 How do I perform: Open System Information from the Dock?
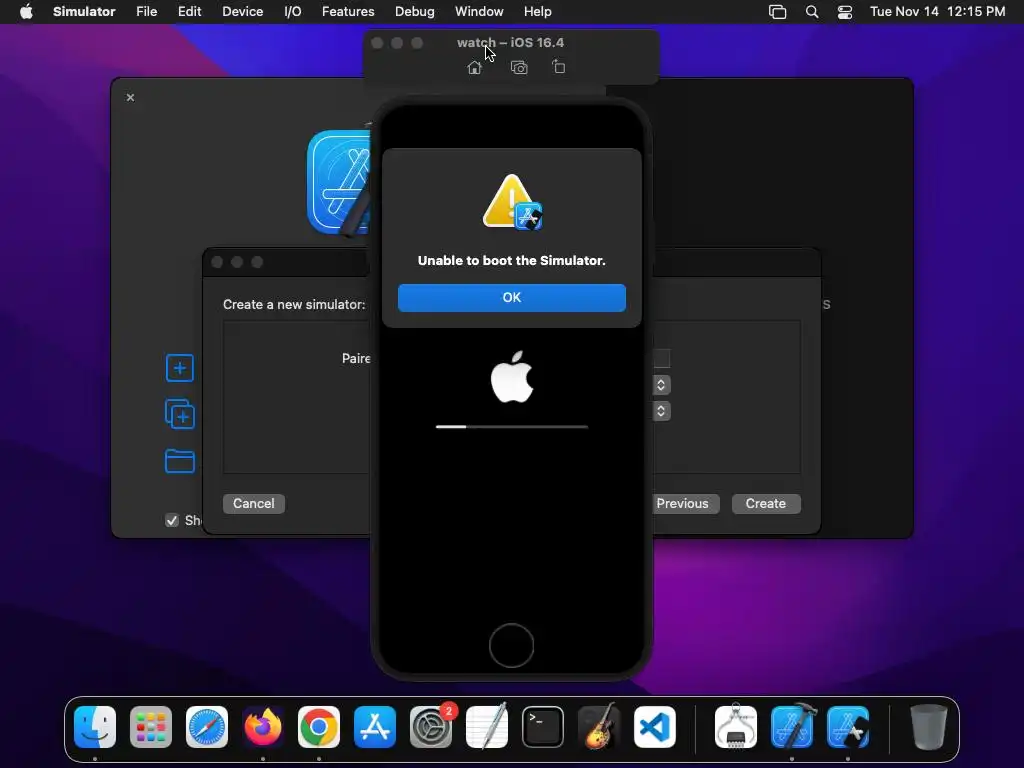(736, 727)
